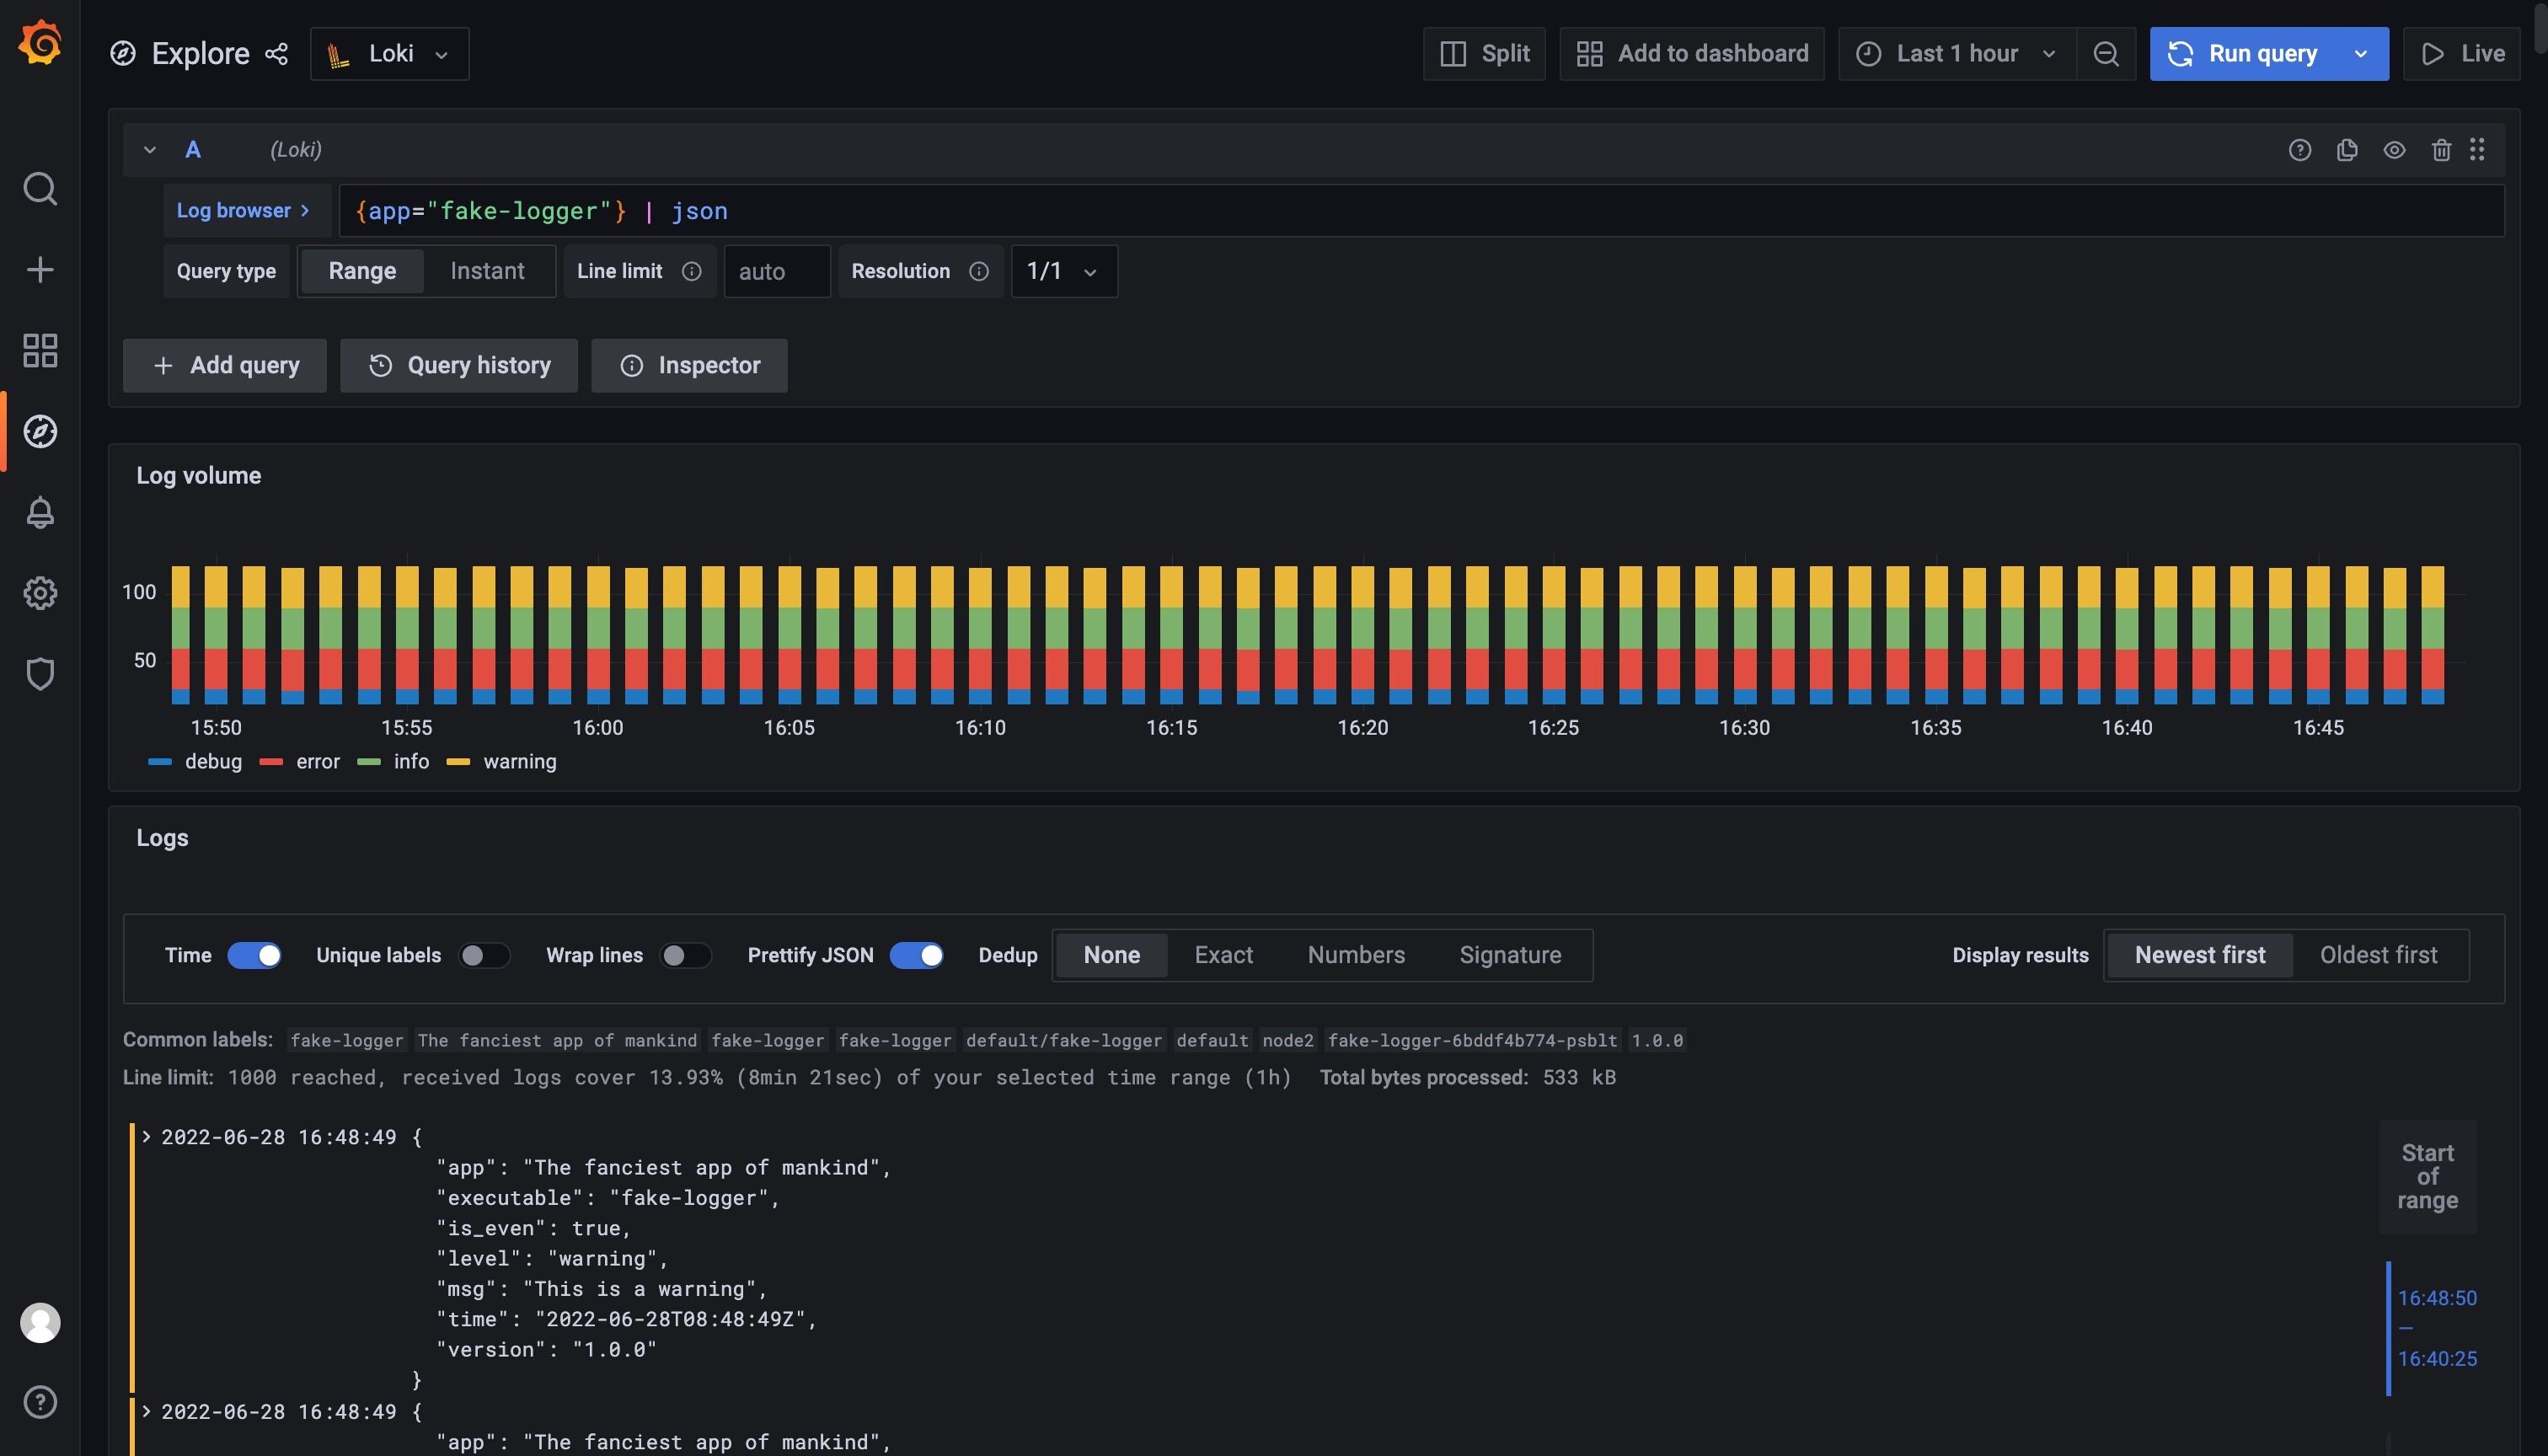
Task: Enable Unique labels switch
Action: pyautogui.click(x=484, y=955)
